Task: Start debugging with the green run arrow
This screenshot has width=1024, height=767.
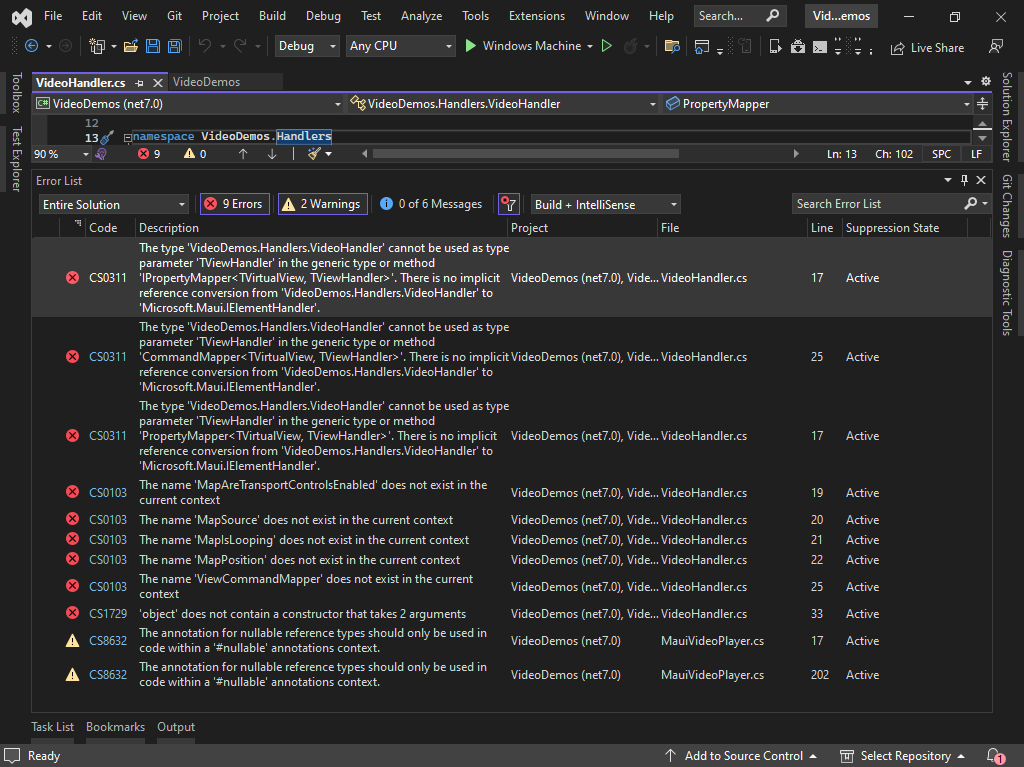Action: (x=469, y=45)
